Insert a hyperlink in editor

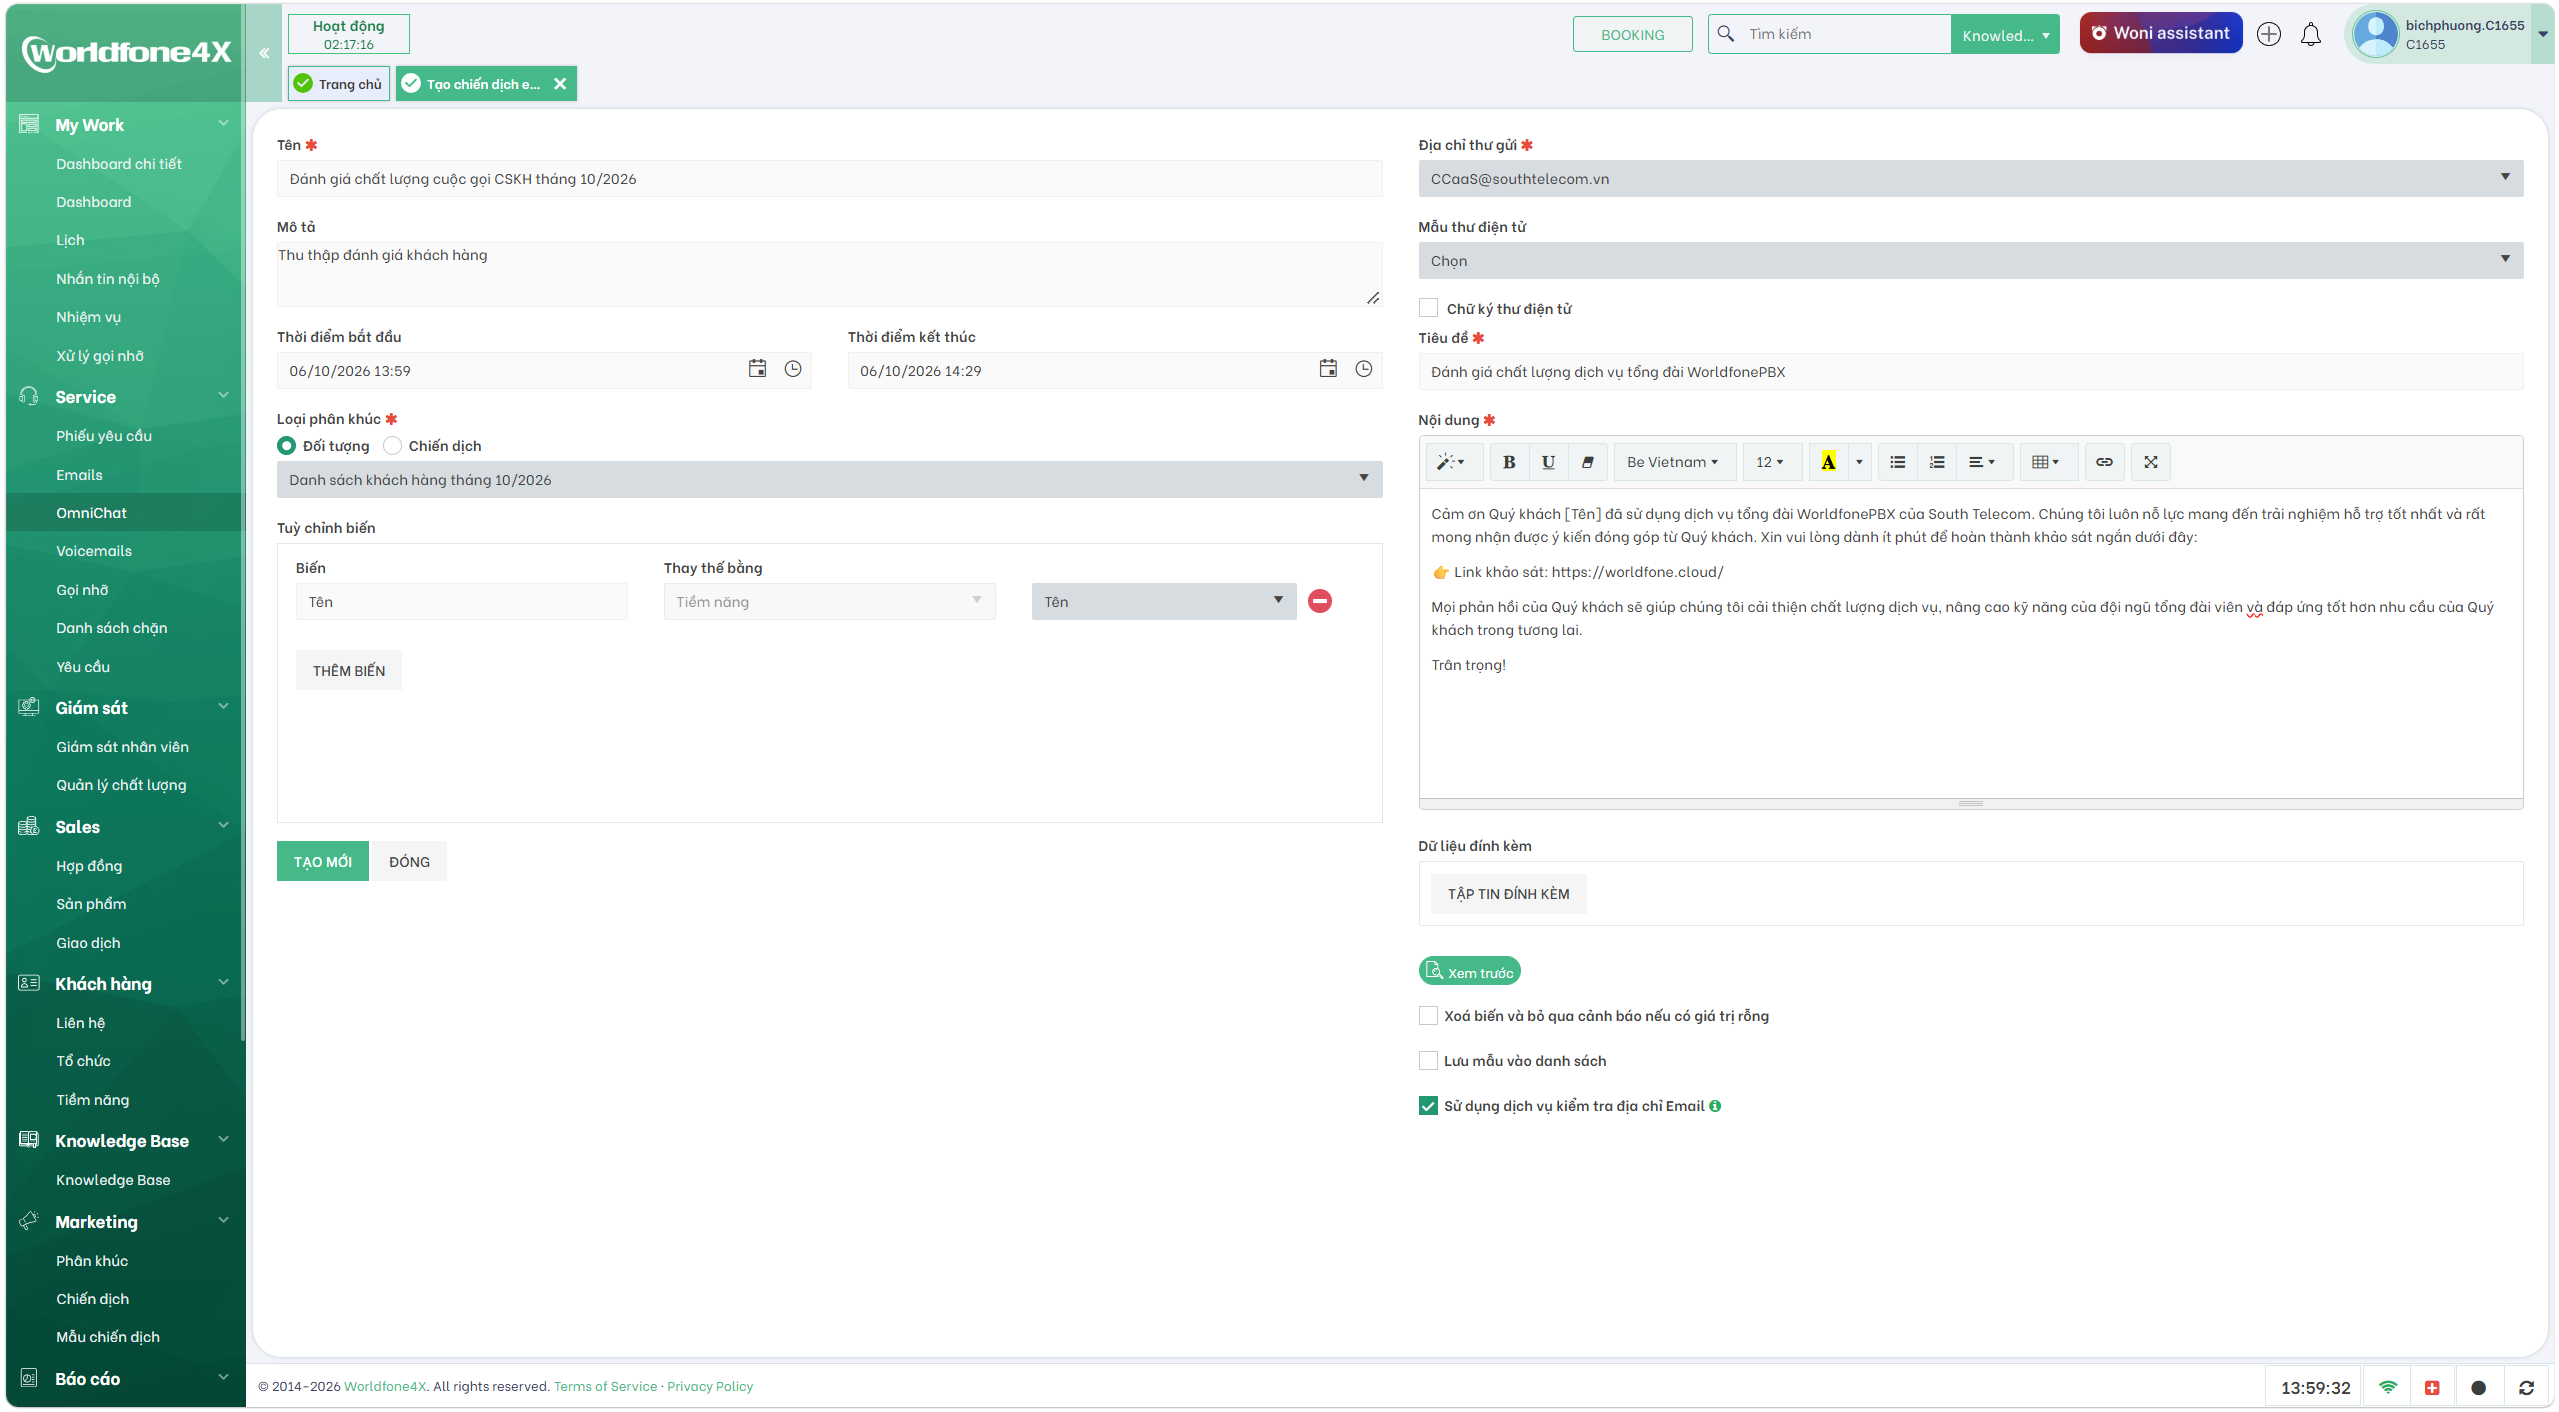click(2104, 462)
